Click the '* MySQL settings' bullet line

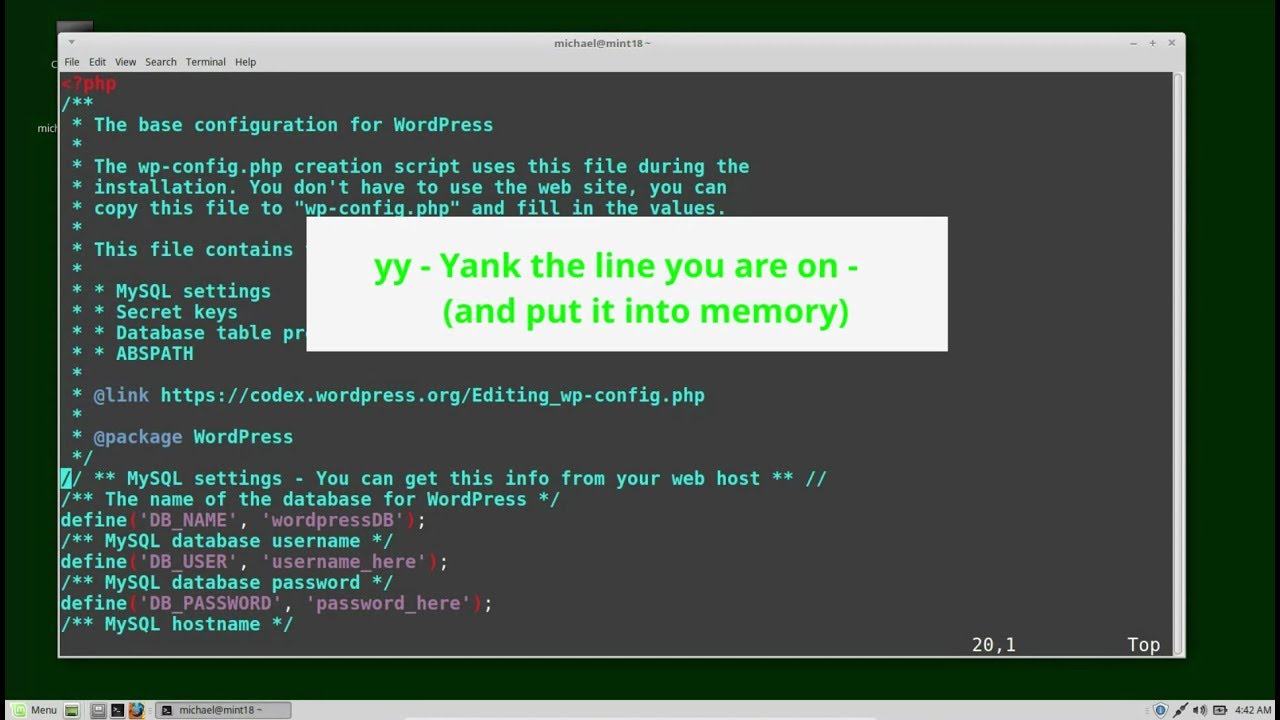tap(171, 291)
